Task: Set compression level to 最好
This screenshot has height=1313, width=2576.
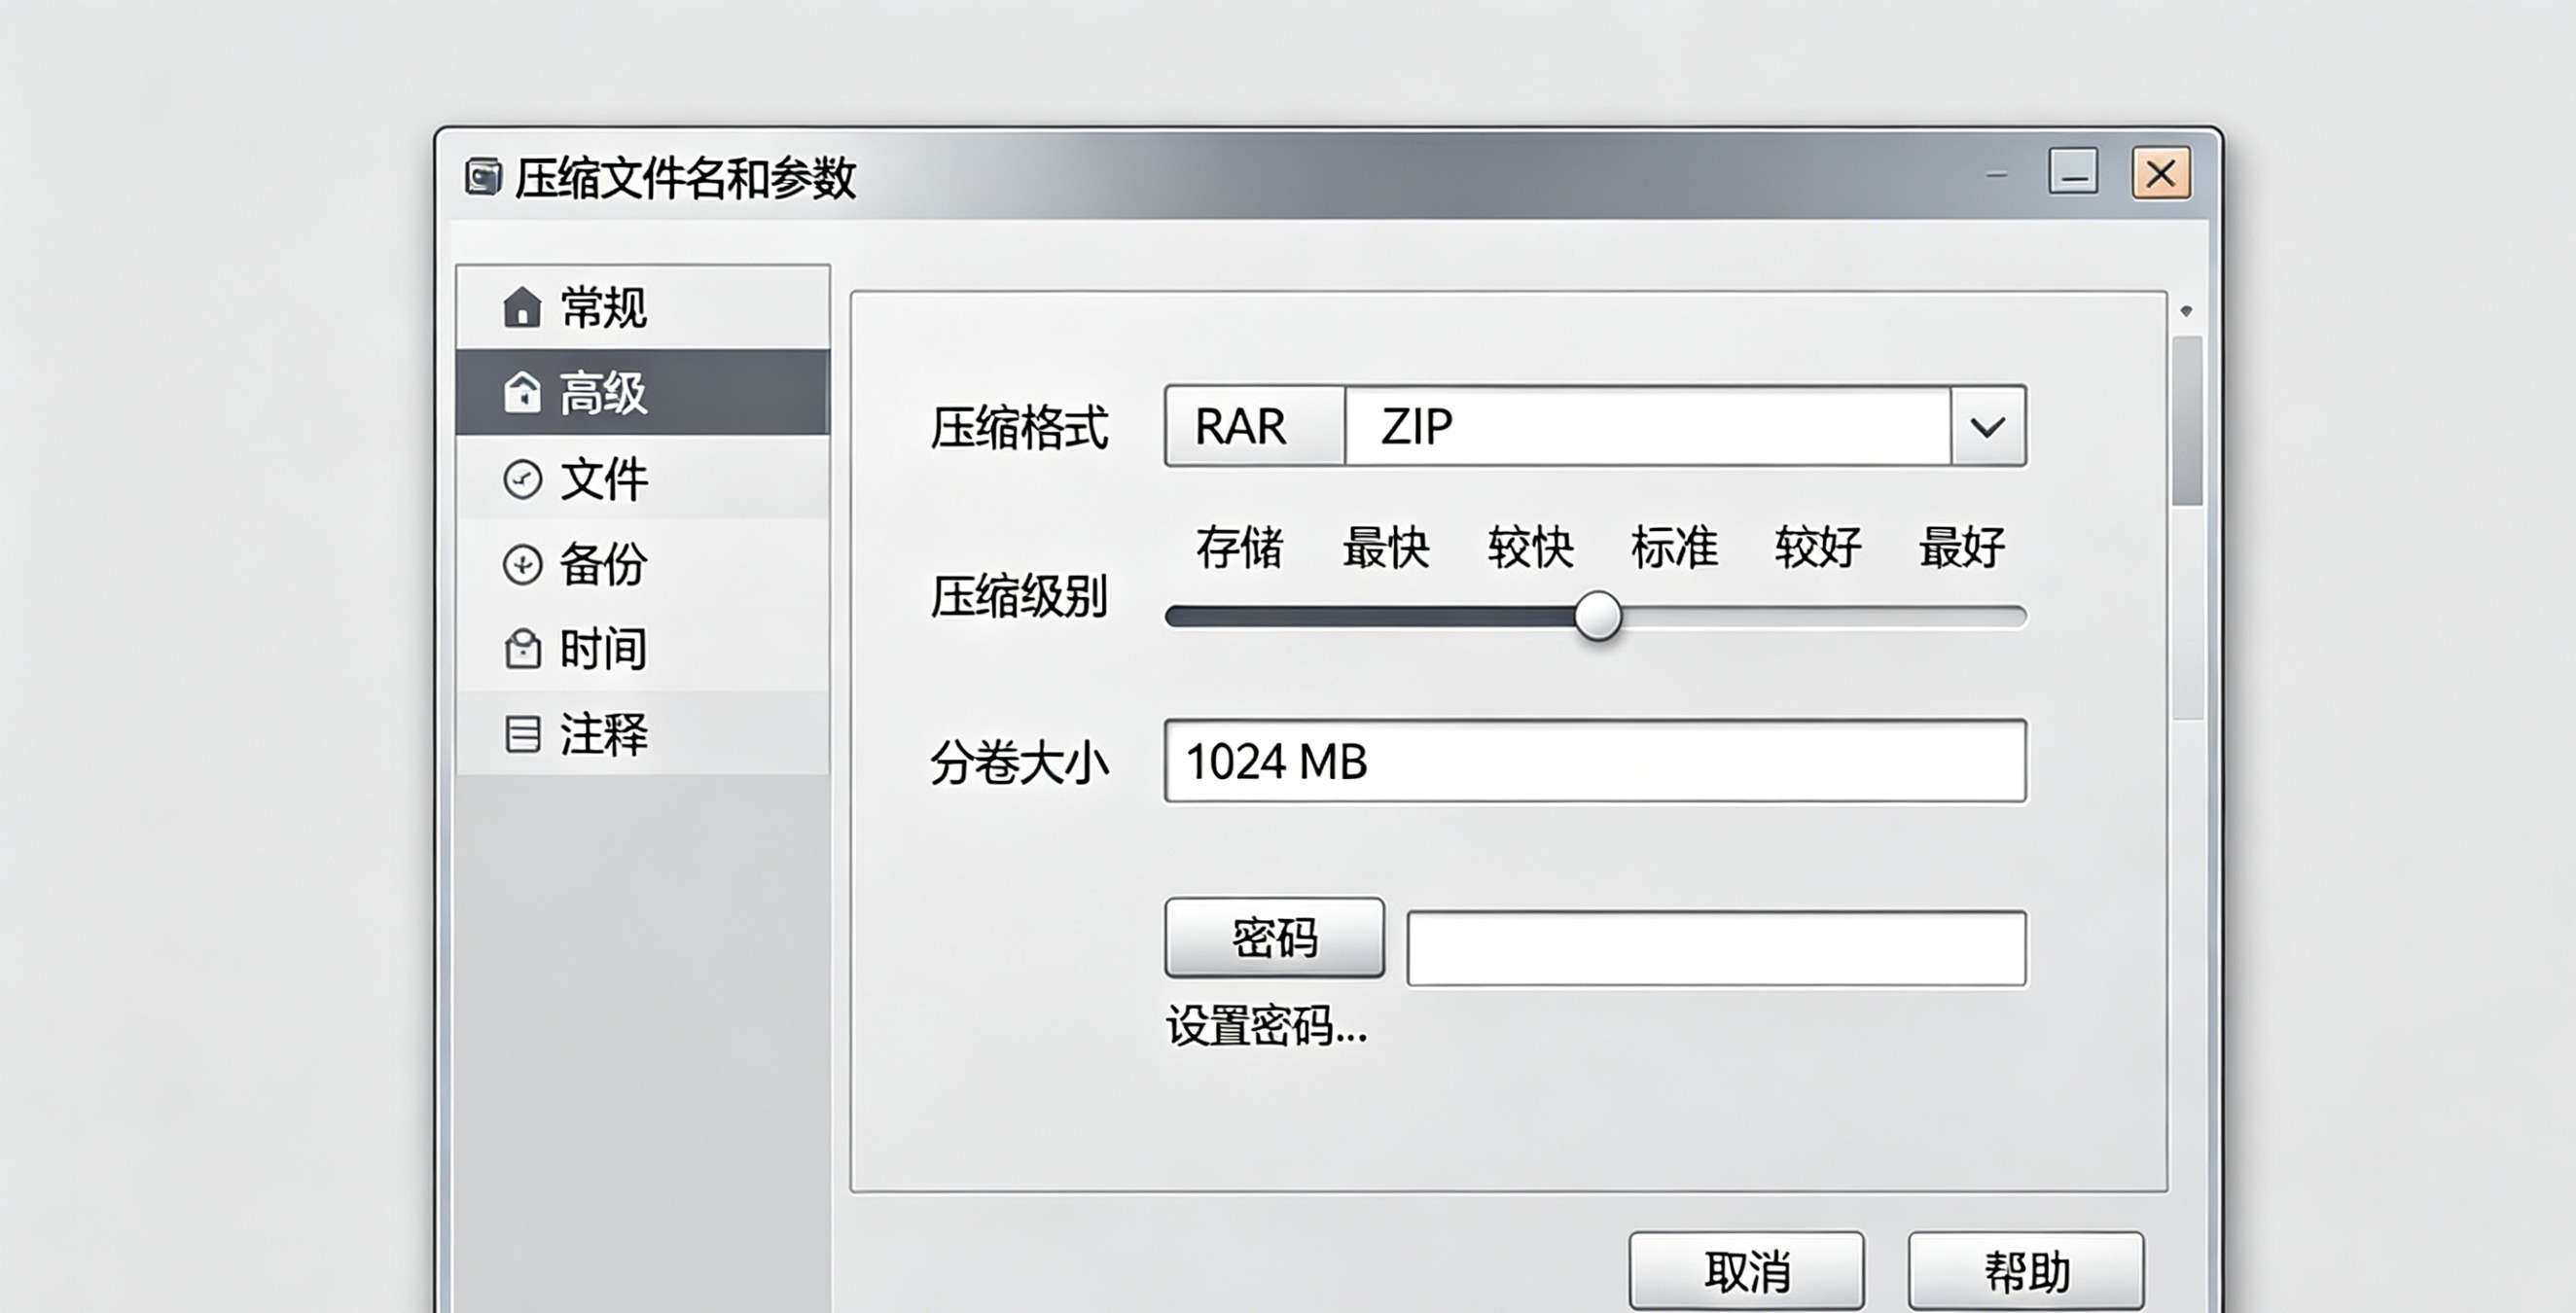Action: tap(1962, 547)
